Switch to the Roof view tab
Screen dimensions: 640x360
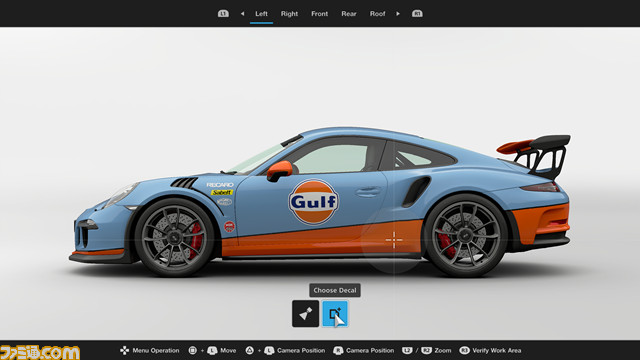pyautogui.click(x=377, y=13)
